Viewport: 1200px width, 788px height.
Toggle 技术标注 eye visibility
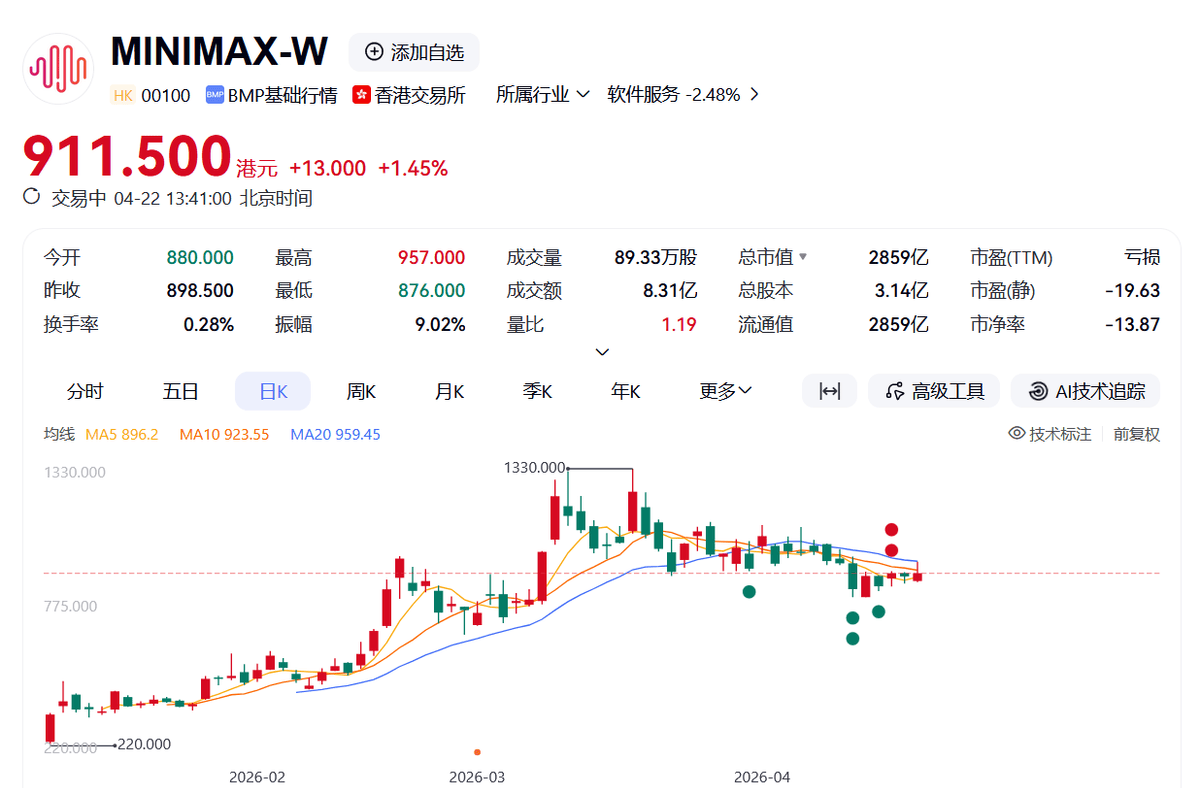(1018, 434)
